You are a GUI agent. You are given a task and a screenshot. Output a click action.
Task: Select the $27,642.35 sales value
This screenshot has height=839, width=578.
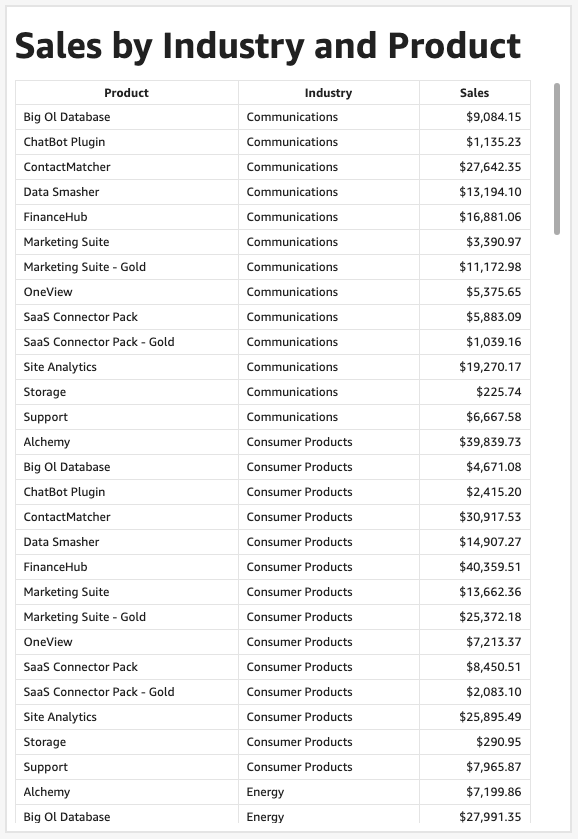[x=490, y=167]
